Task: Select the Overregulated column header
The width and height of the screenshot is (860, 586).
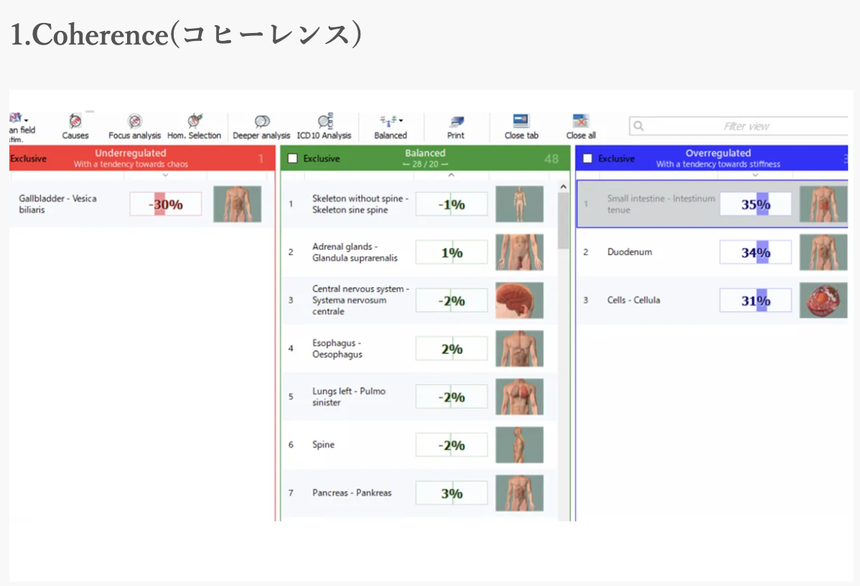Action: tap(718, 158)
